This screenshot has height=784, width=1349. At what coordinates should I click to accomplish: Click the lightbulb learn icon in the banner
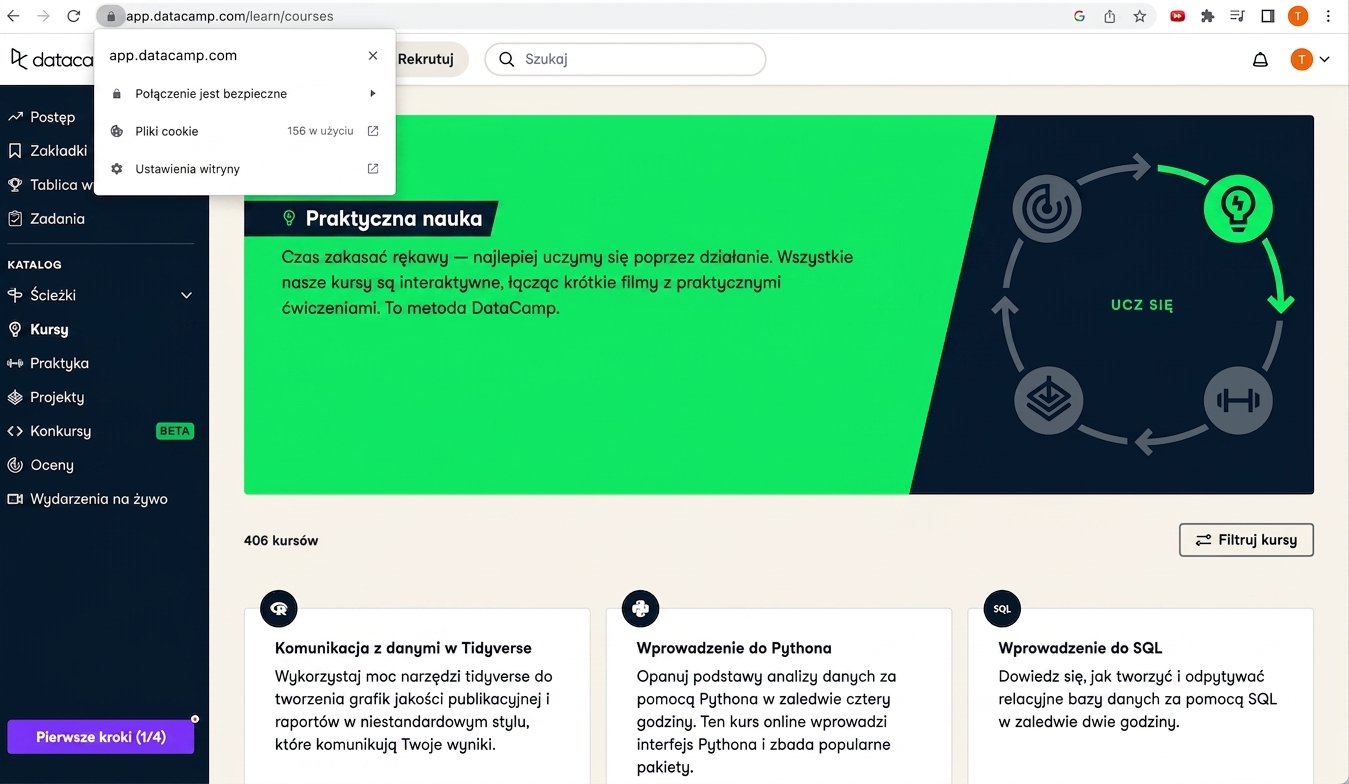1238,208
